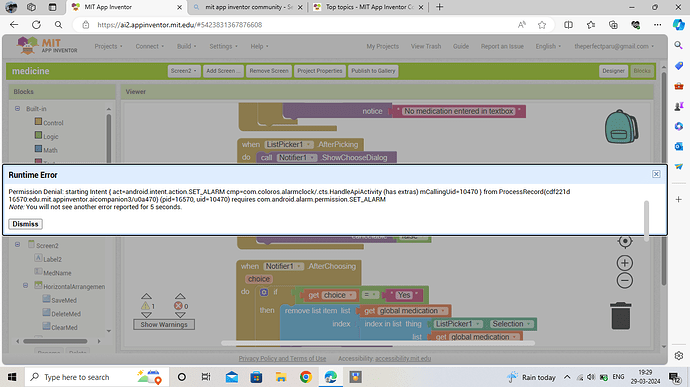
Task: Collapse the Screen2 component tree
Action: tap(18, 244)
